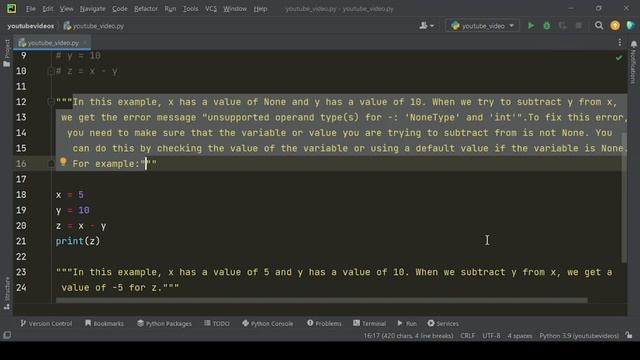Image resolution: width=640 pixels, height=360 pixels.
Task: Click the editor vertical scrollbar
Action: tap(624, 198)
